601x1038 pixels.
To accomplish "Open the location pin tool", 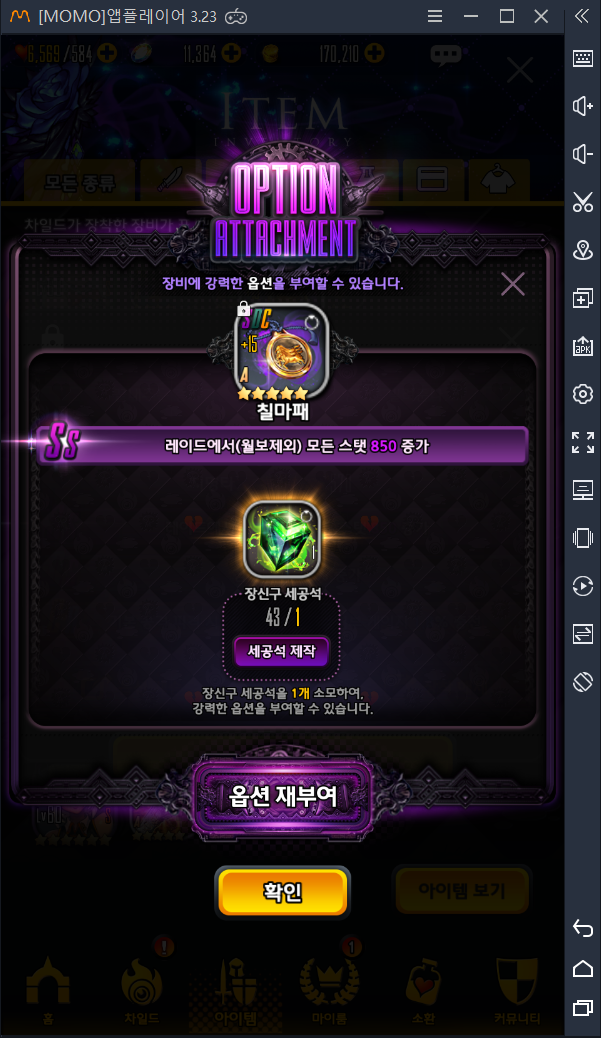I will [582, 250].
